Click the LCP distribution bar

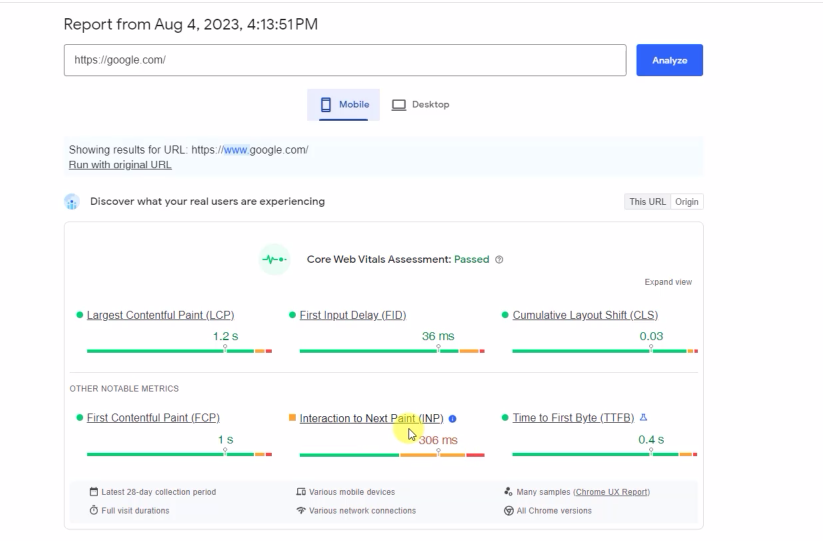click(179, 351)
